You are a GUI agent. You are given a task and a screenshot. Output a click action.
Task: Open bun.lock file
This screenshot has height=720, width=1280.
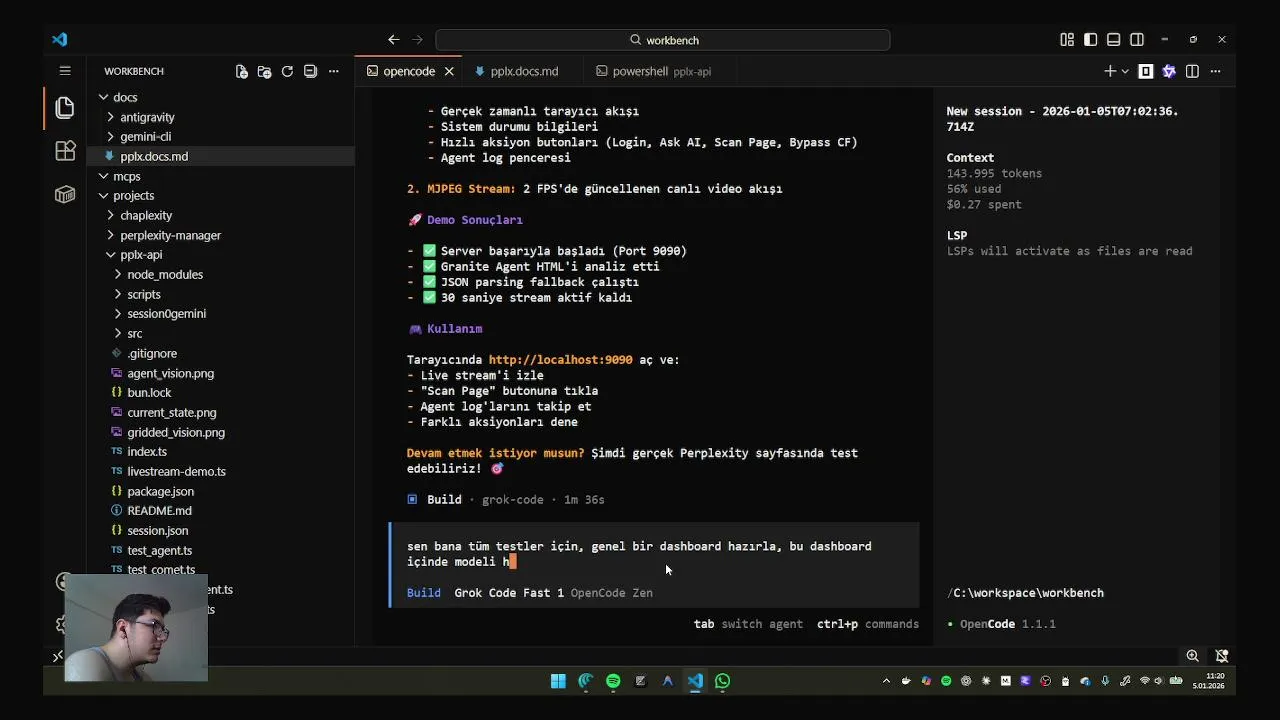click(220, 393)
